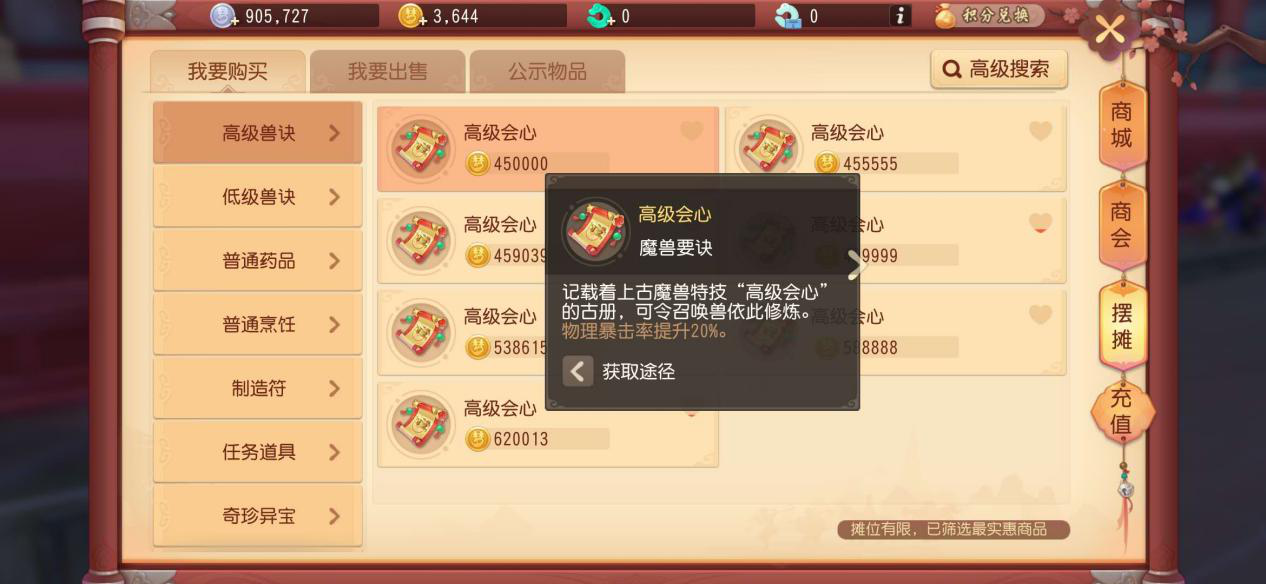
Task: Click scroll icon of 620013 listing
Action: pos(421,425)
